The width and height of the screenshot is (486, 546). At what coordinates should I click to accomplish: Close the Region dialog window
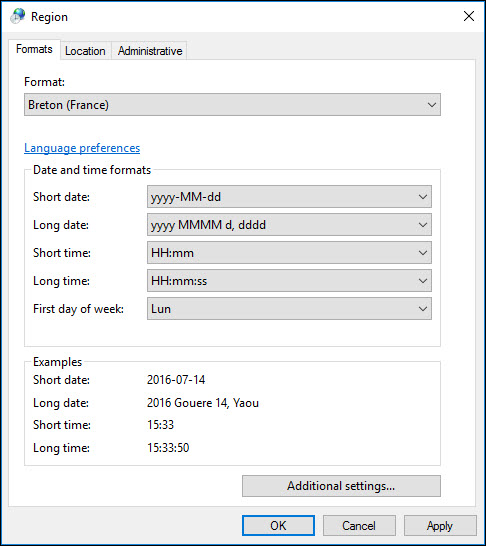[x=469, y=16]
